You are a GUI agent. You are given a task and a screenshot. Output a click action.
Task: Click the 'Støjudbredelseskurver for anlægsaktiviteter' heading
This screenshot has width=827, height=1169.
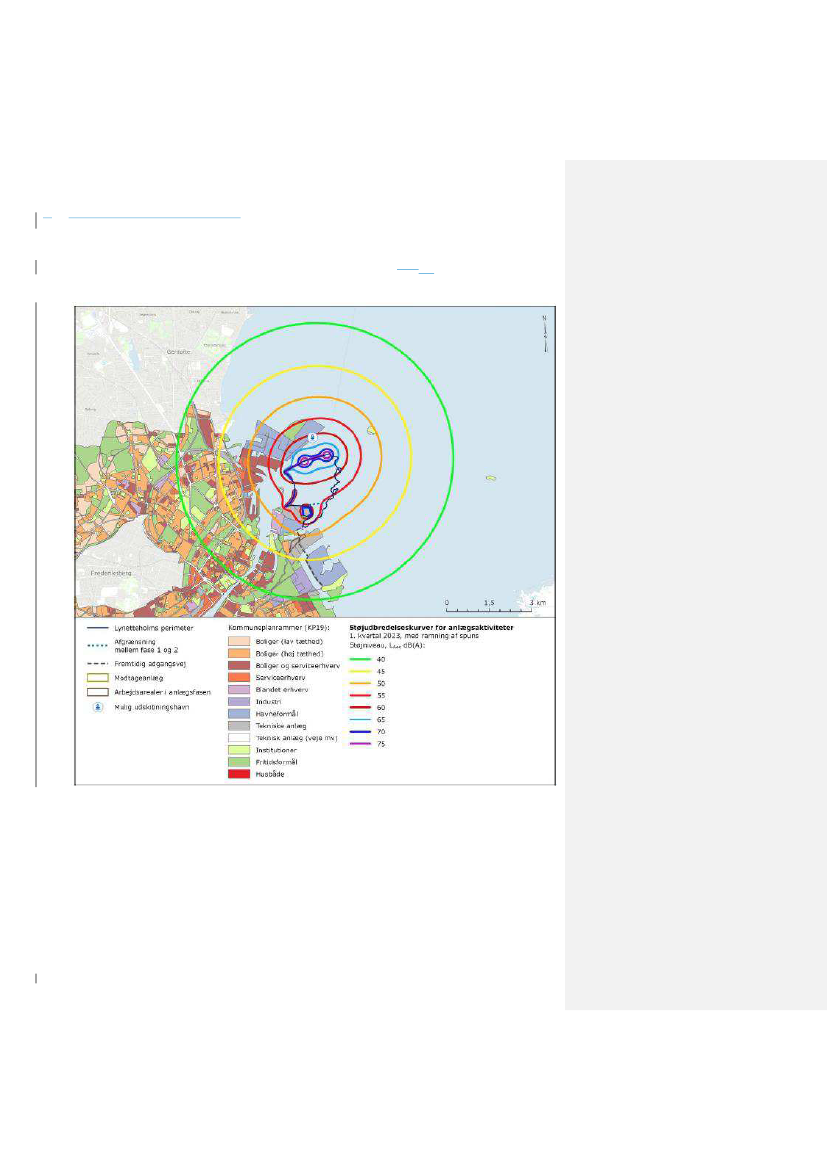pyautogui.click(x=431, y=628)
